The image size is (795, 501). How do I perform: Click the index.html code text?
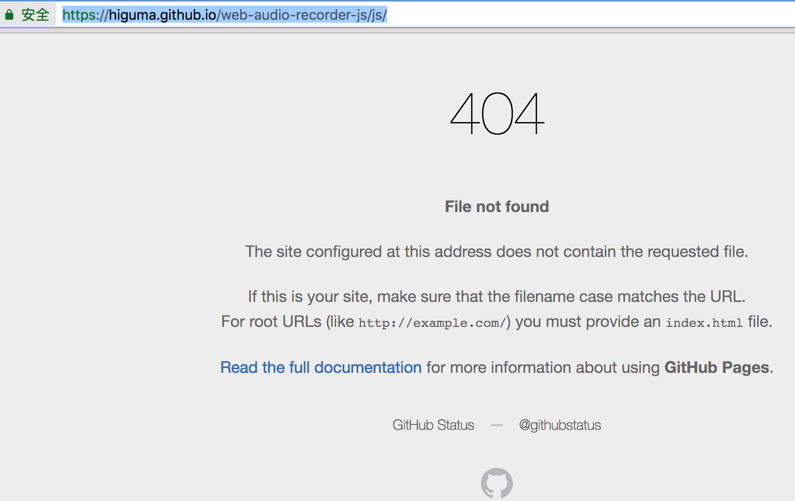(704, 323)
